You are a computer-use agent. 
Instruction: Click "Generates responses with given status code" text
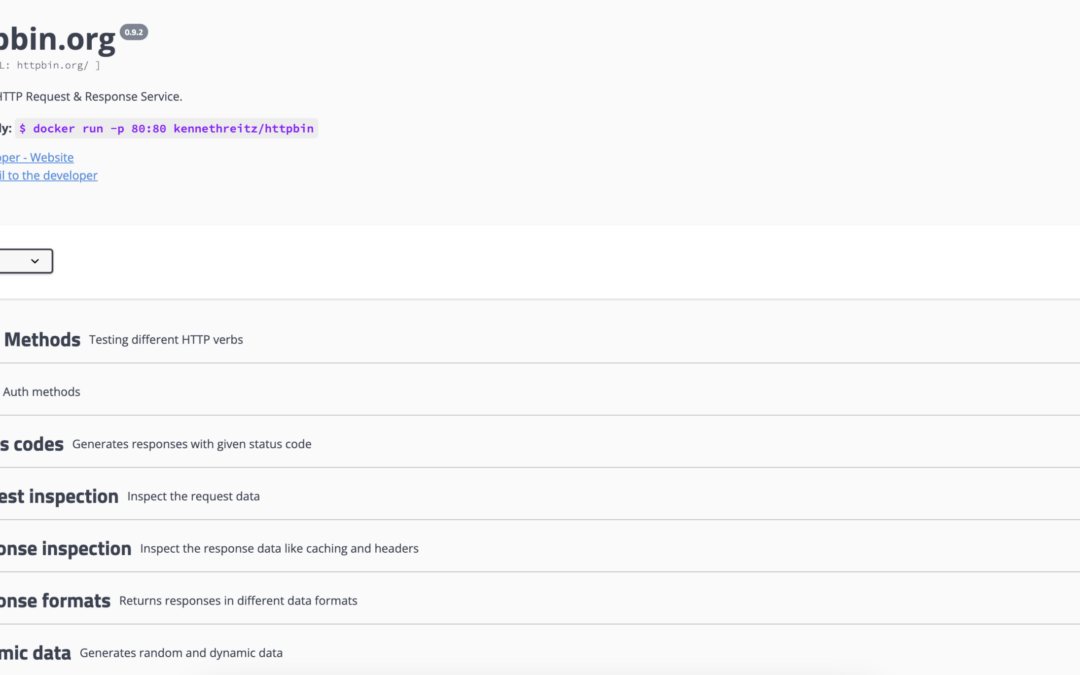coord(192,444)
